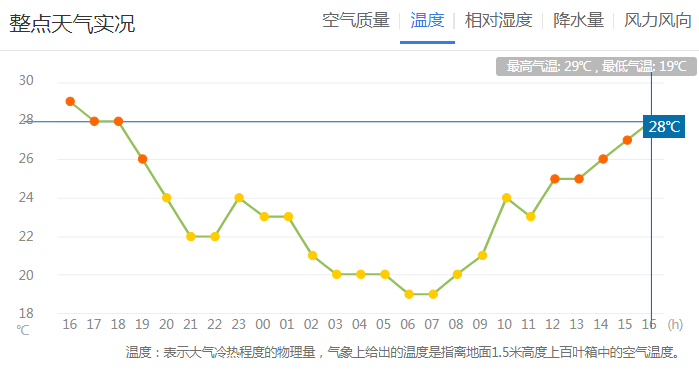Click the 29°C data point at the first hour 16
Viewport: 699px width, 370px height.
pos(70,102)
